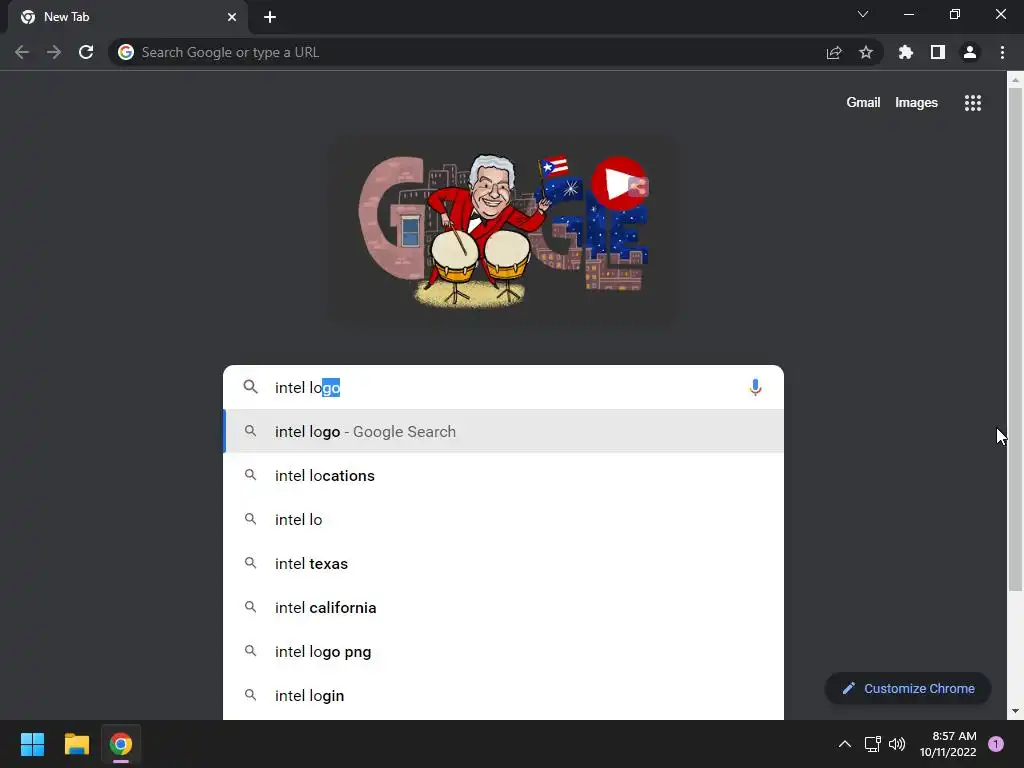Close the New Tab tab

point(232,17)
